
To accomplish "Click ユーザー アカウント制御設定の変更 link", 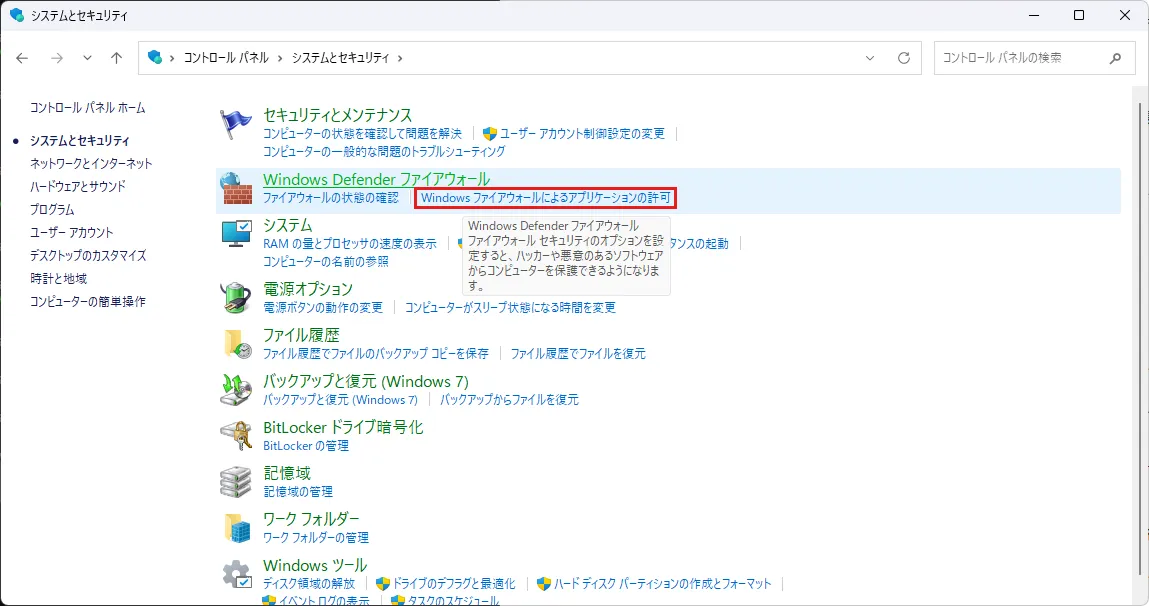I will (583, 133).
